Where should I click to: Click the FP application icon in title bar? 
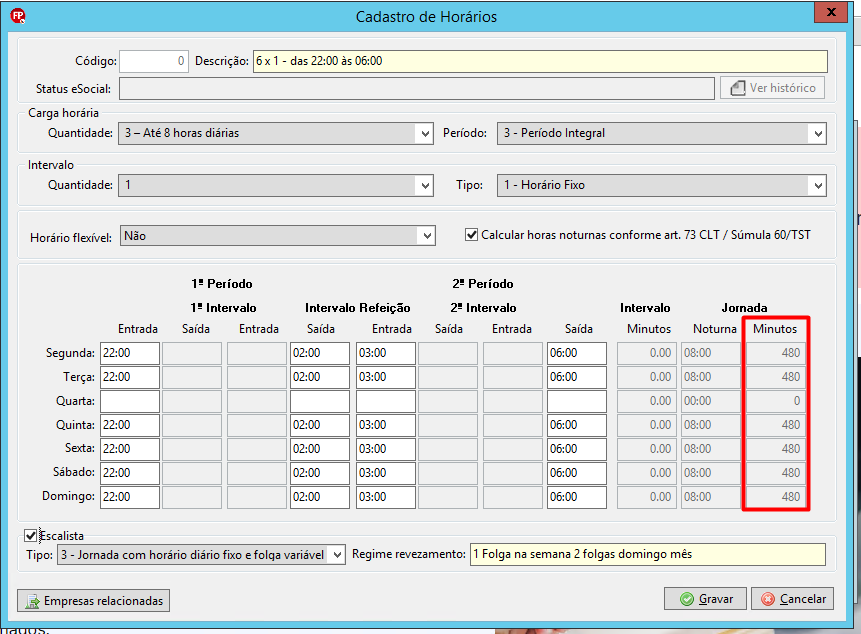coord(18,16)
